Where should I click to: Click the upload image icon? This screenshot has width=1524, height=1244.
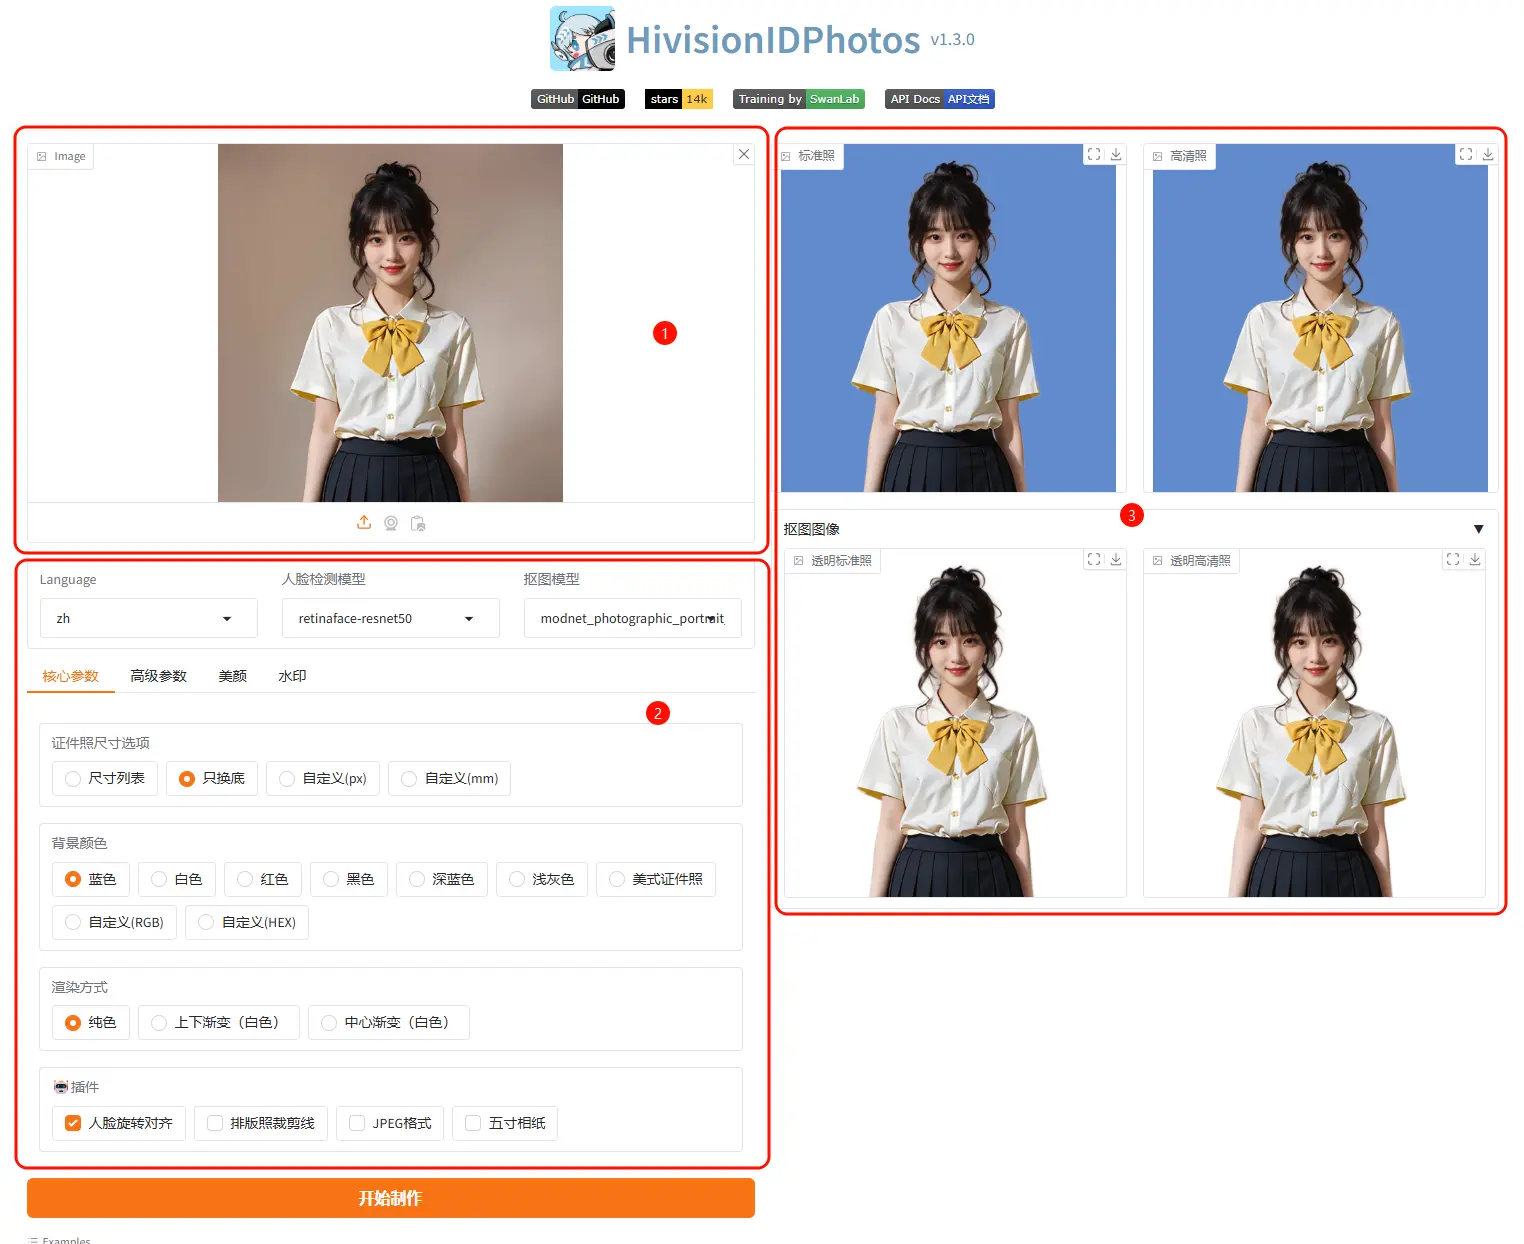click(x=364, y=522)
